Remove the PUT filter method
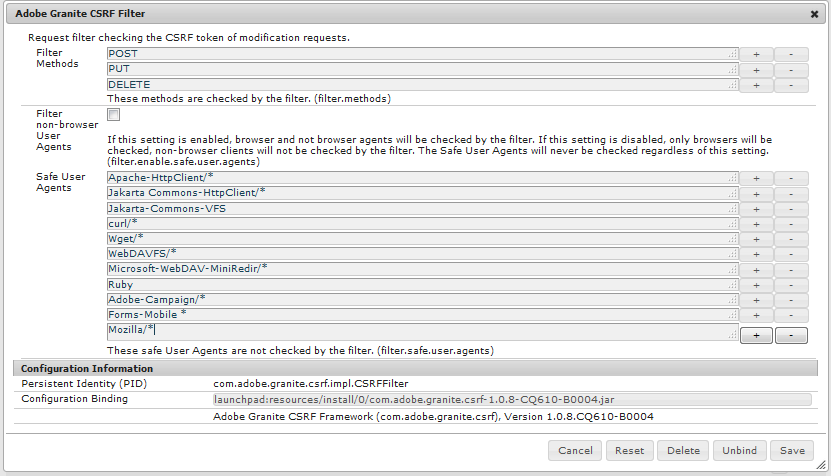 pyautogui.click(x=791, y=70)
